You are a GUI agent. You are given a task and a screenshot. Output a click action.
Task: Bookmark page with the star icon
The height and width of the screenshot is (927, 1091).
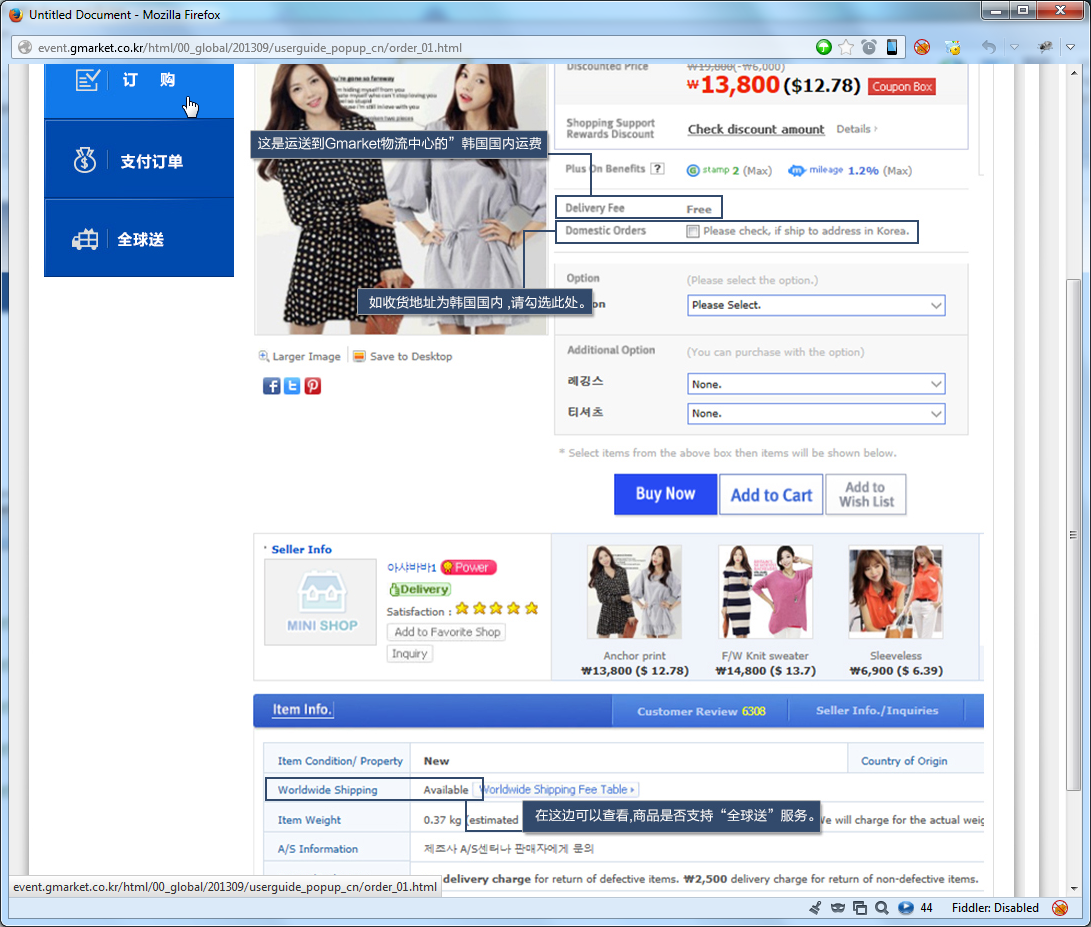point(846,47)
